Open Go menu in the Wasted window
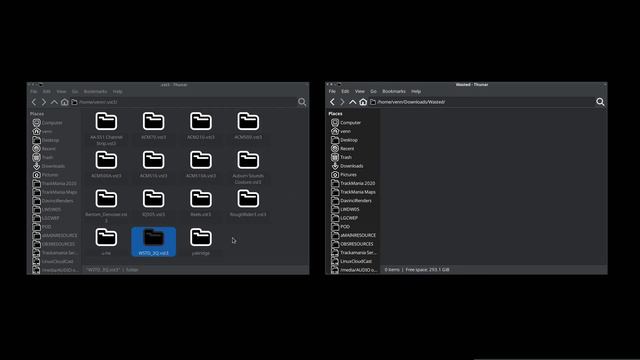Image resolution: width=640 pixels, height=360 pixels. (373, 91)
